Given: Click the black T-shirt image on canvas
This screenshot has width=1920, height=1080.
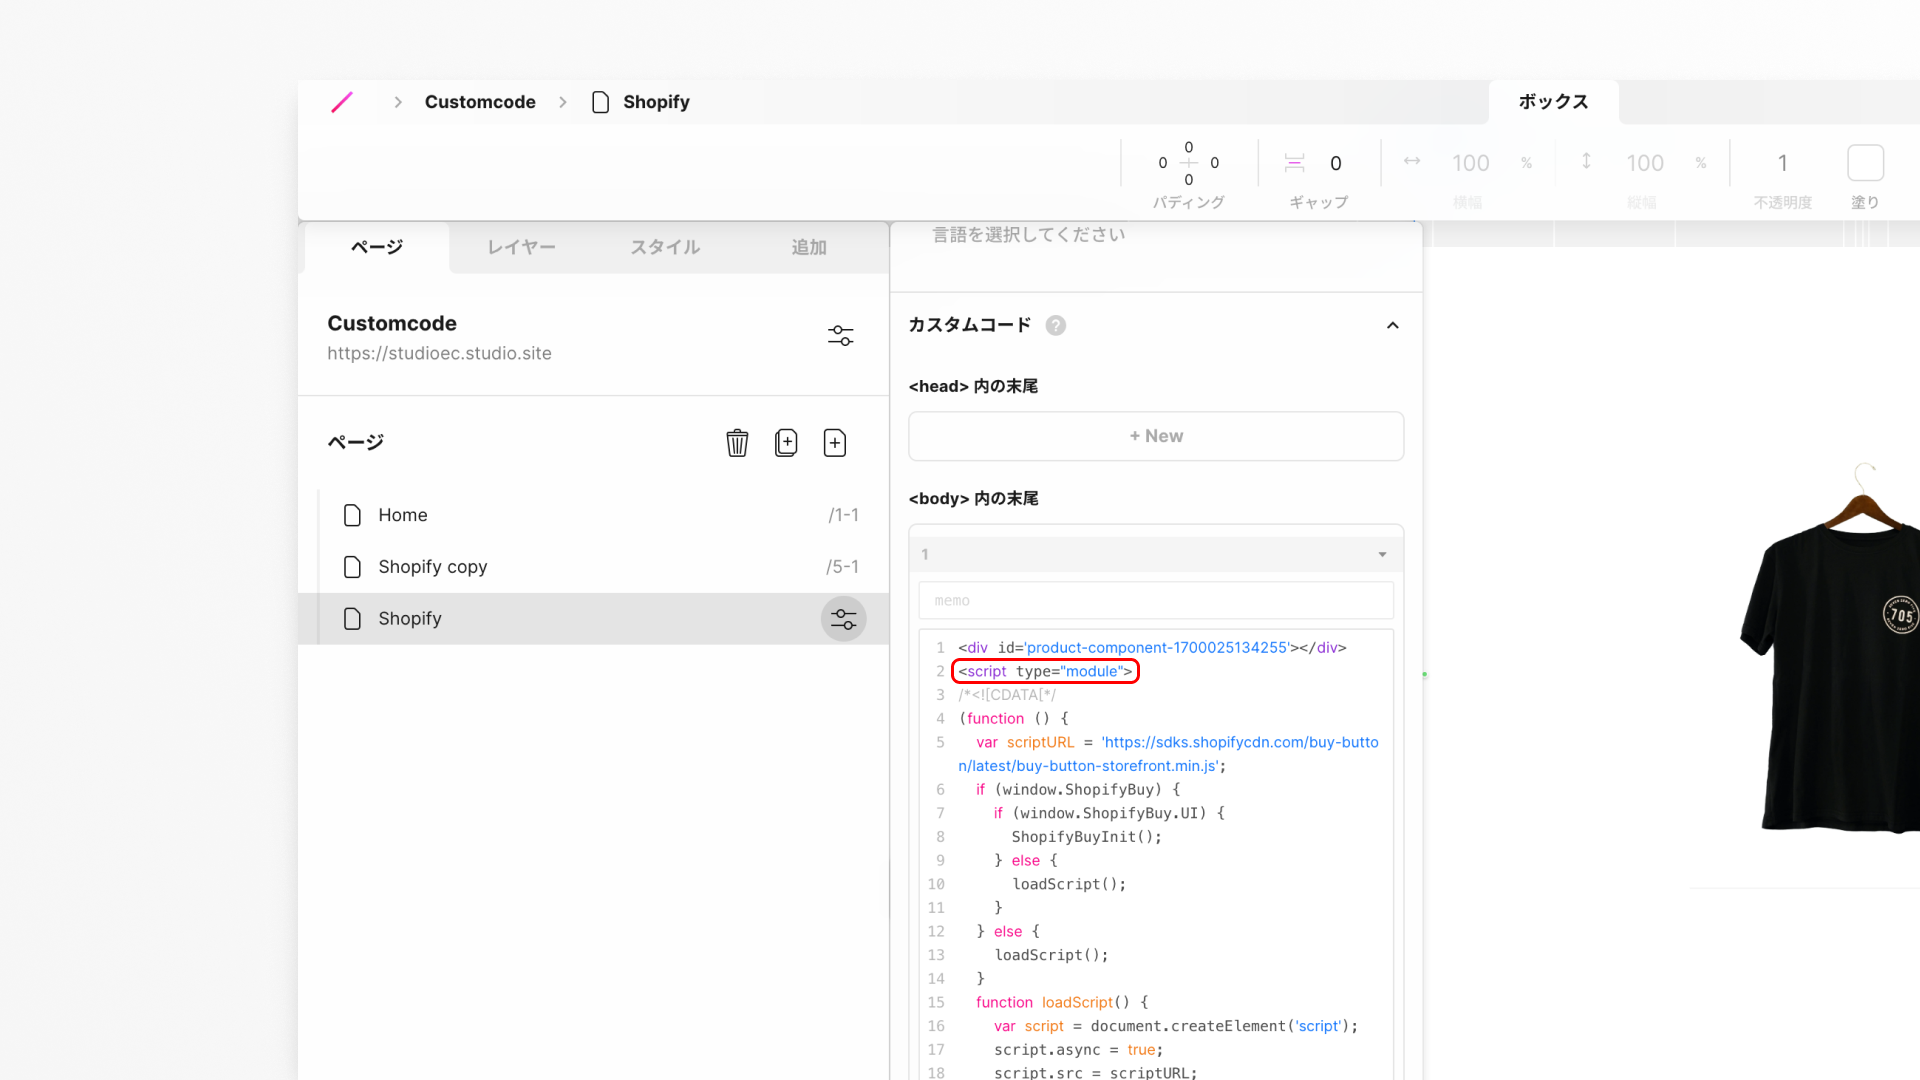Looking at the screenshot, I should click(1830, 650).
